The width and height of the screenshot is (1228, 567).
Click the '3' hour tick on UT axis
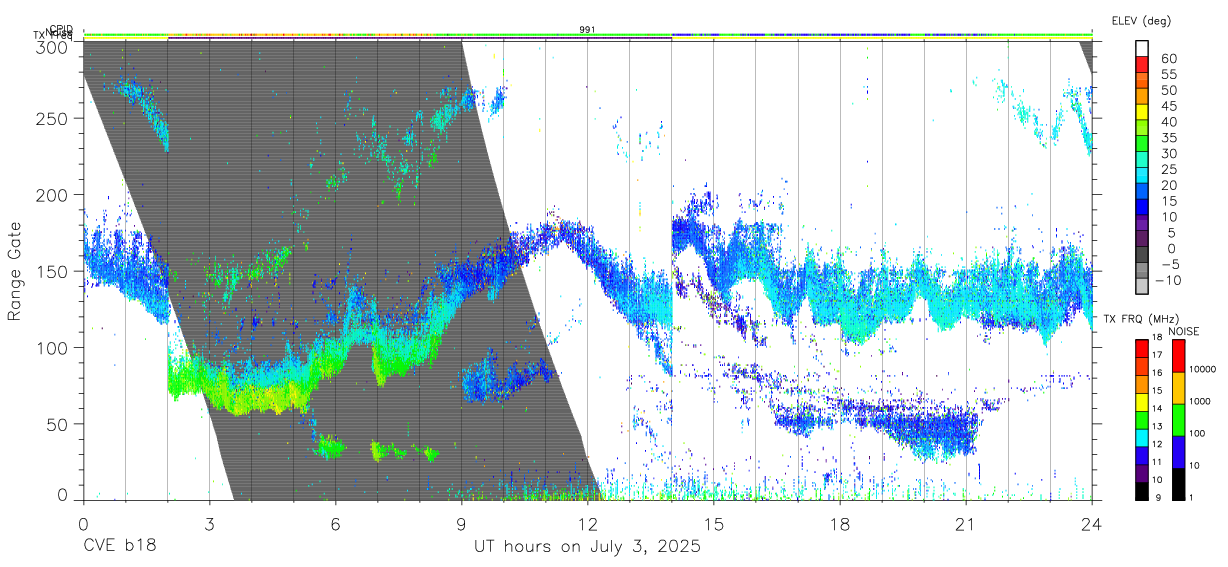209,524
